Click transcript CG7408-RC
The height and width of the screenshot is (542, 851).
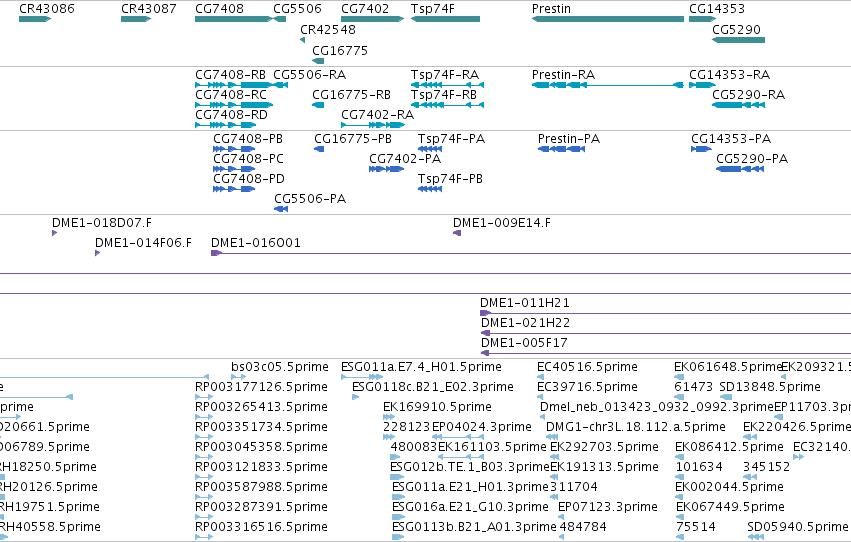click(x=234, y=105)
